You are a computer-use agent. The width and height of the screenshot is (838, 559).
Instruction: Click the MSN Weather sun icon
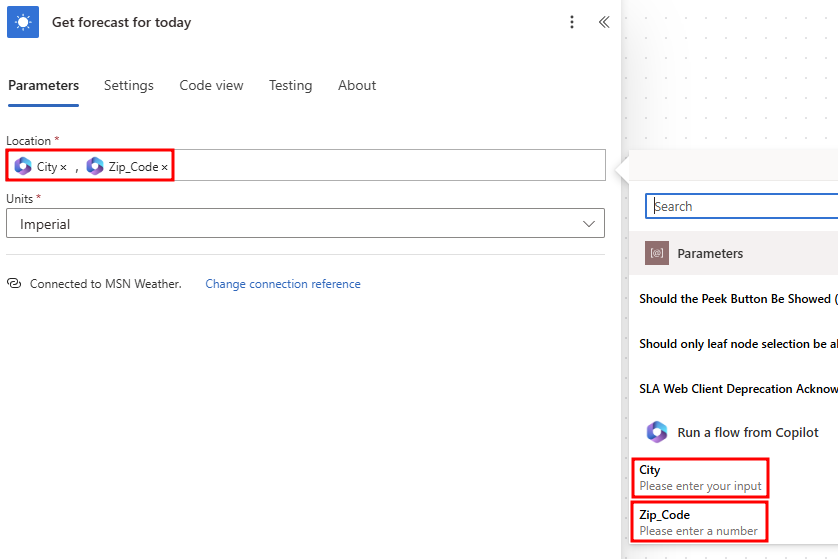(x=23, y=22)
